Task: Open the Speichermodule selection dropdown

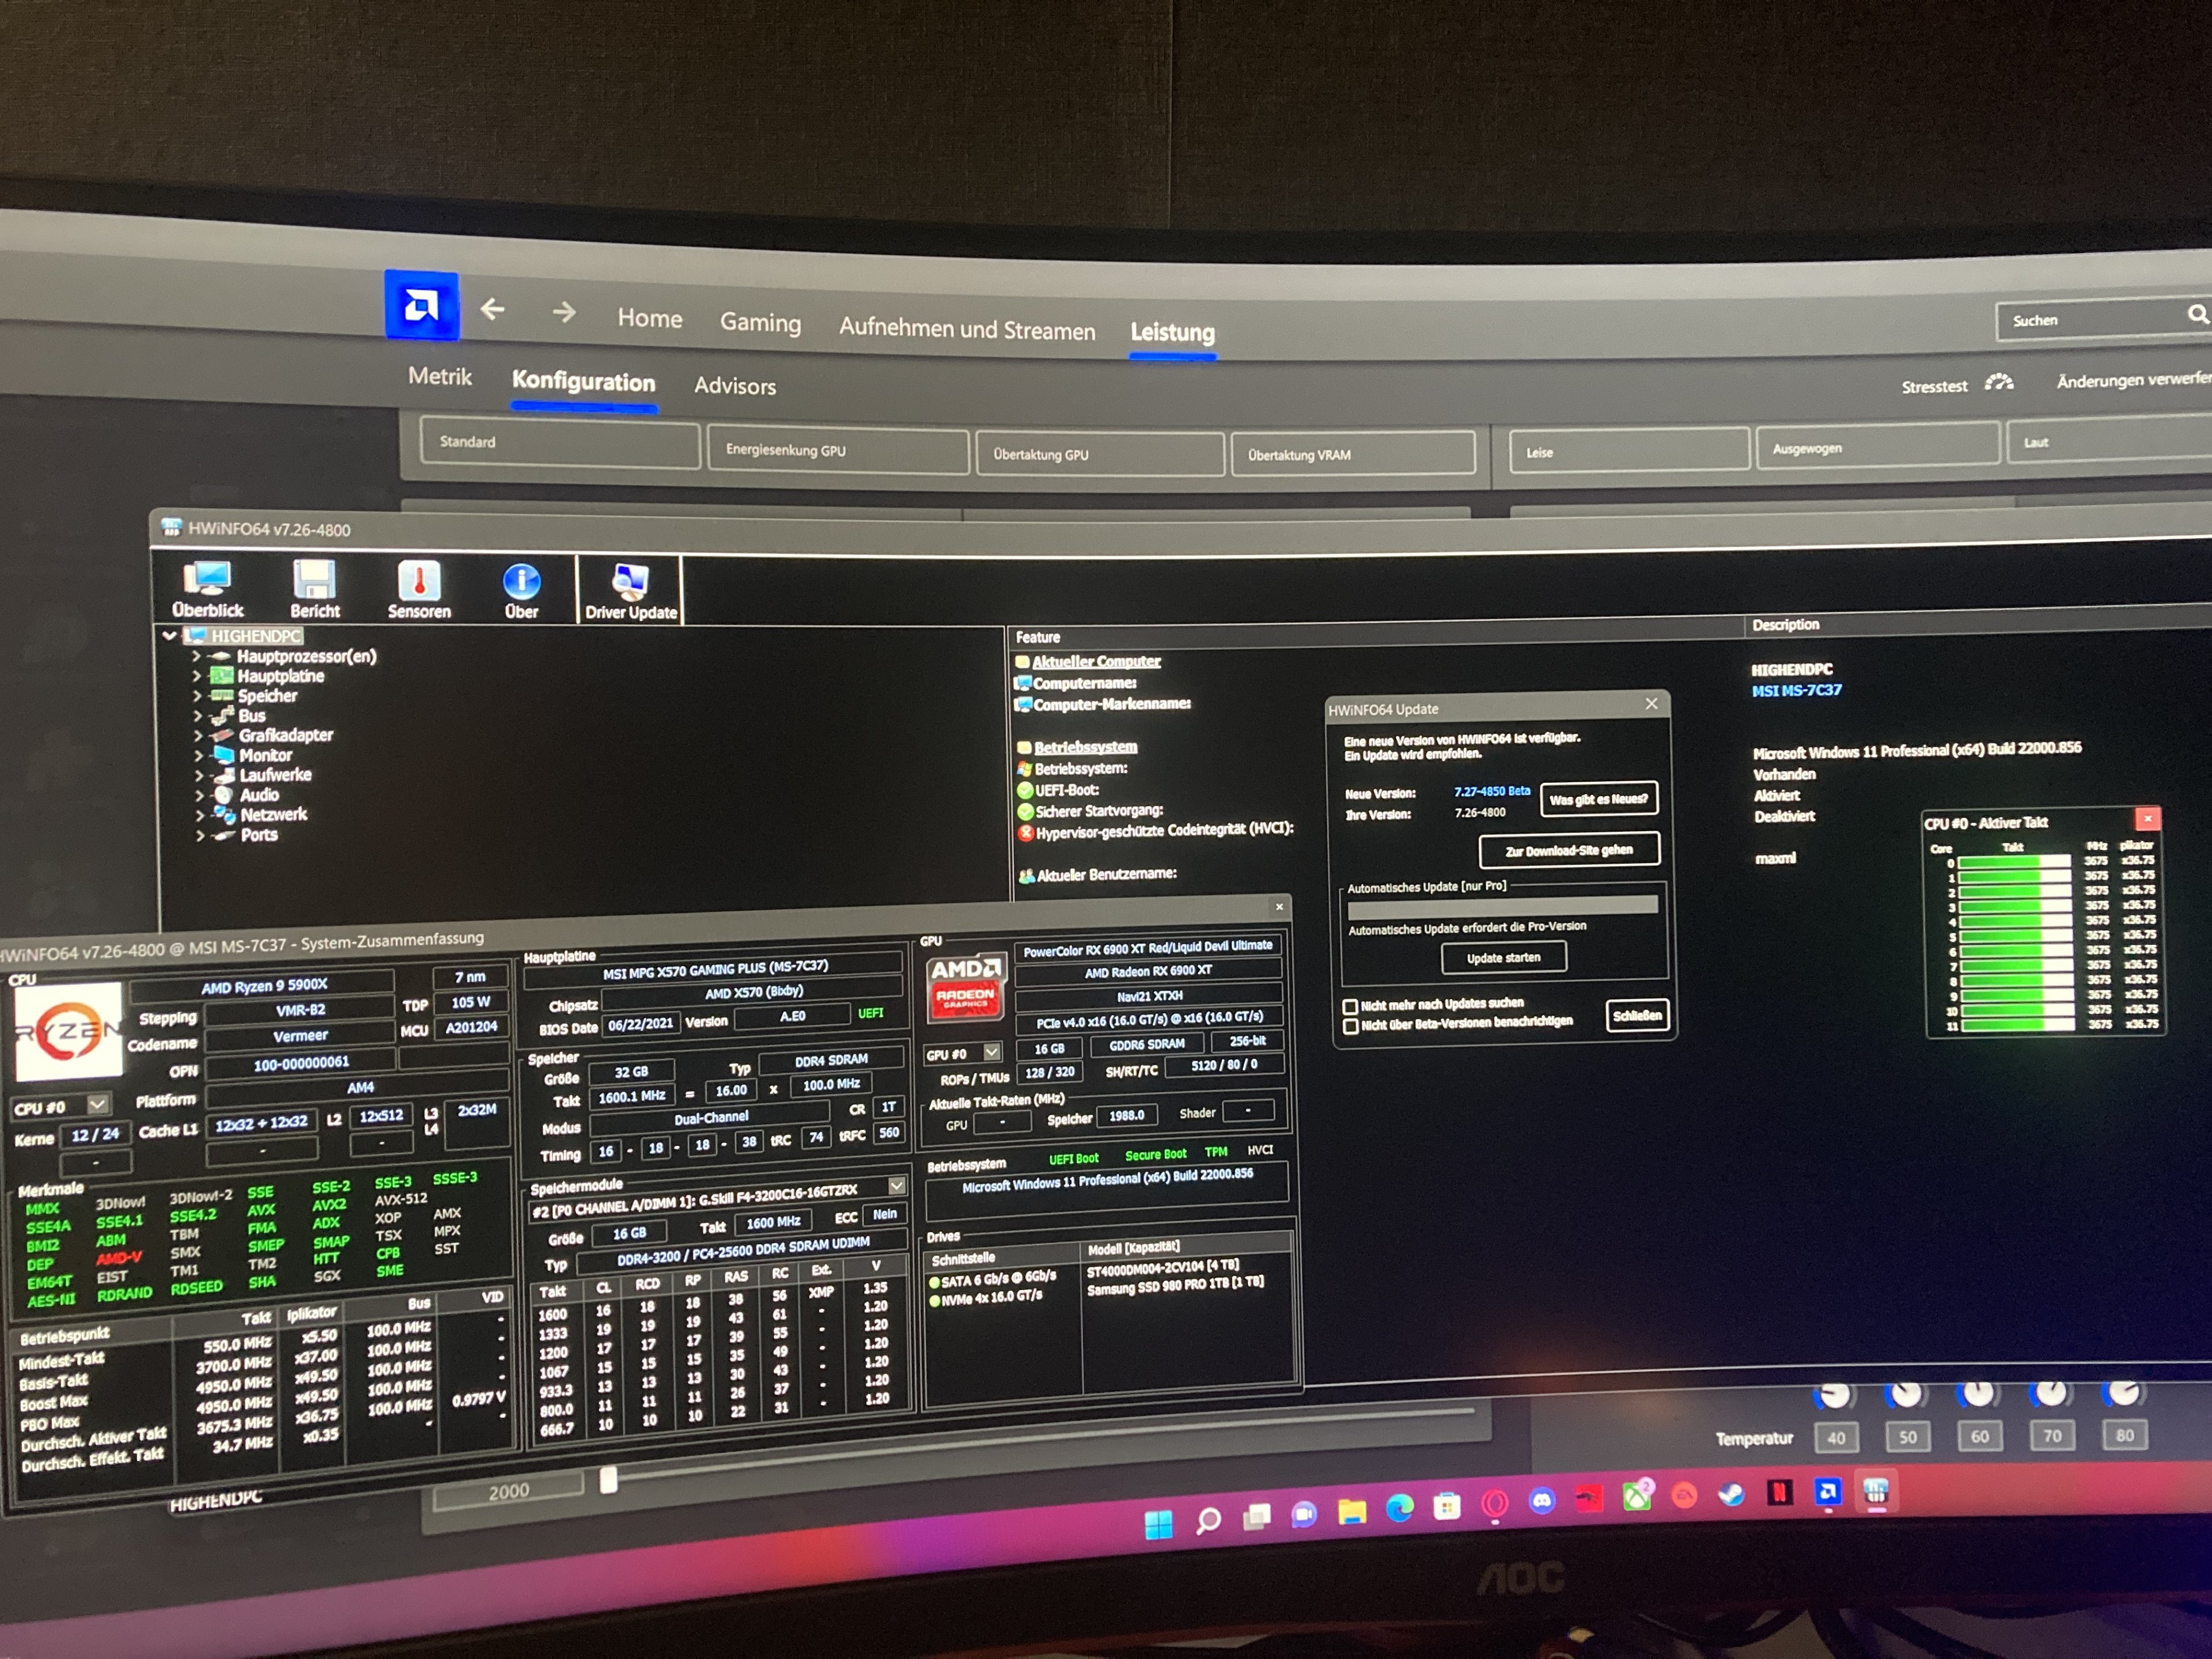Action: pos(896,1186)
